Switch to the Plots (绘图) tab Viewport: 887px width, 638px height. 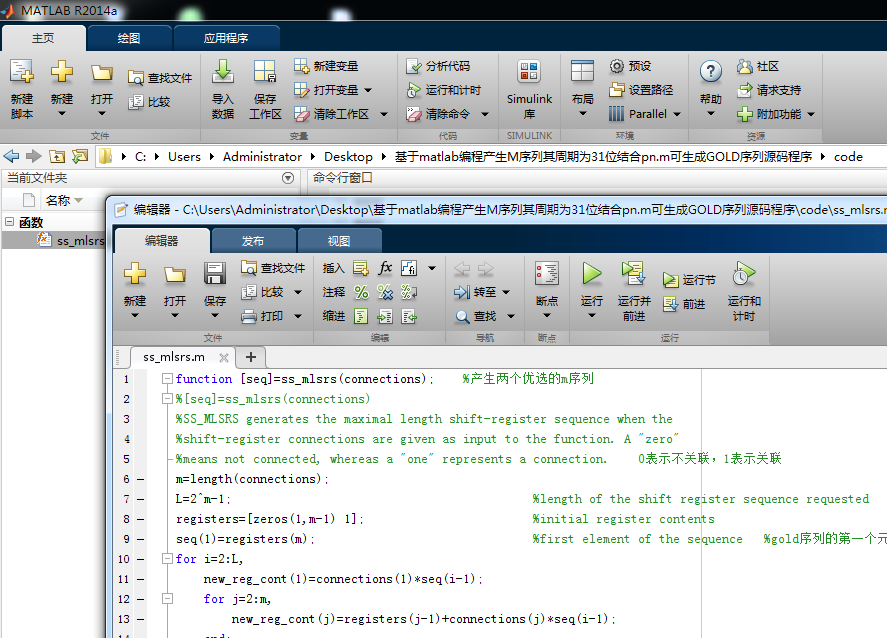coord(129,38)
